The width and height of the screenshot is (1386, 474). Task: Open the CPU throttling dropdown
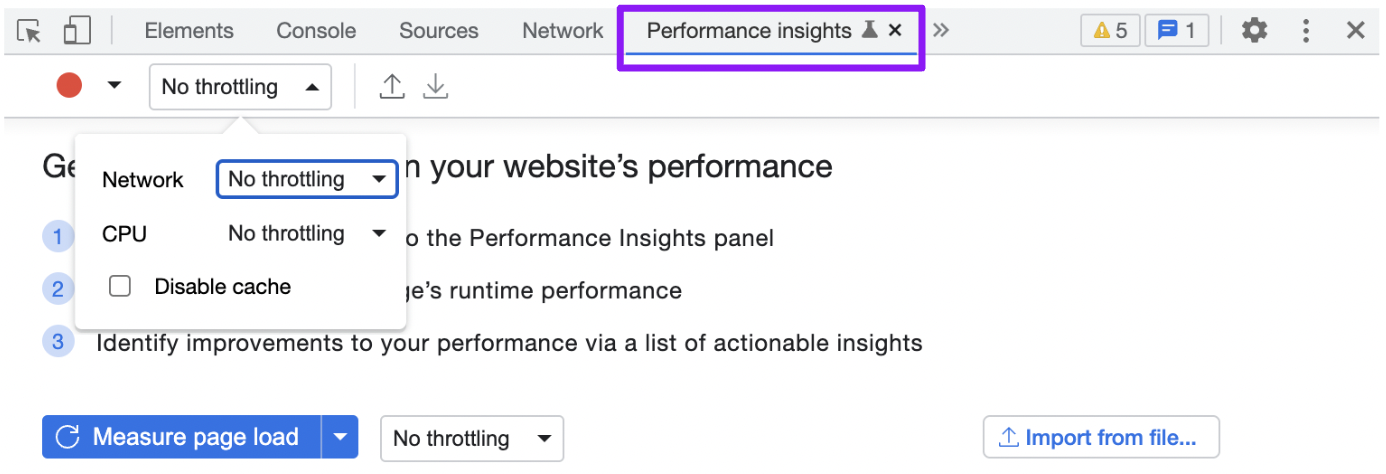click(x=307, y=234)
